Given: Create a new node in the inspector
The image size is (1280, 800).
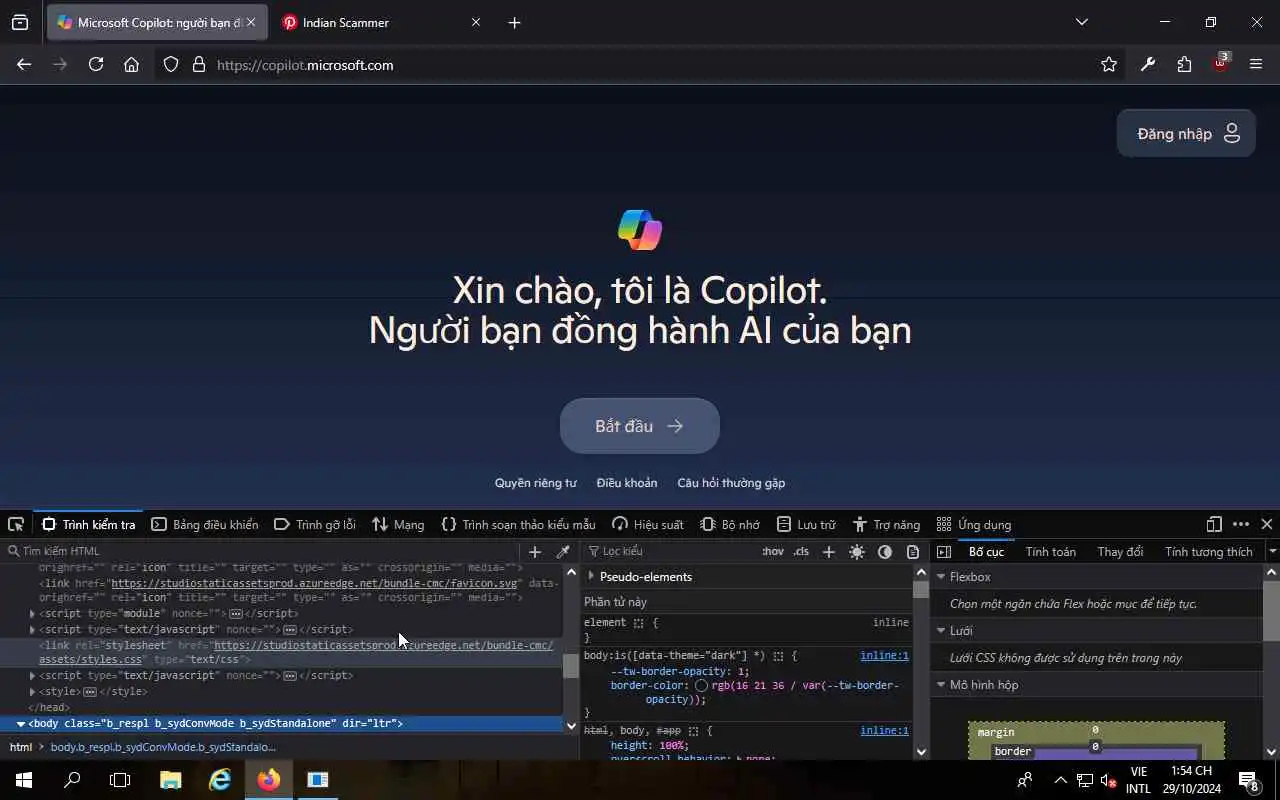Looking at the screenshot, I should pyautogui.click(x=535, y=551).
